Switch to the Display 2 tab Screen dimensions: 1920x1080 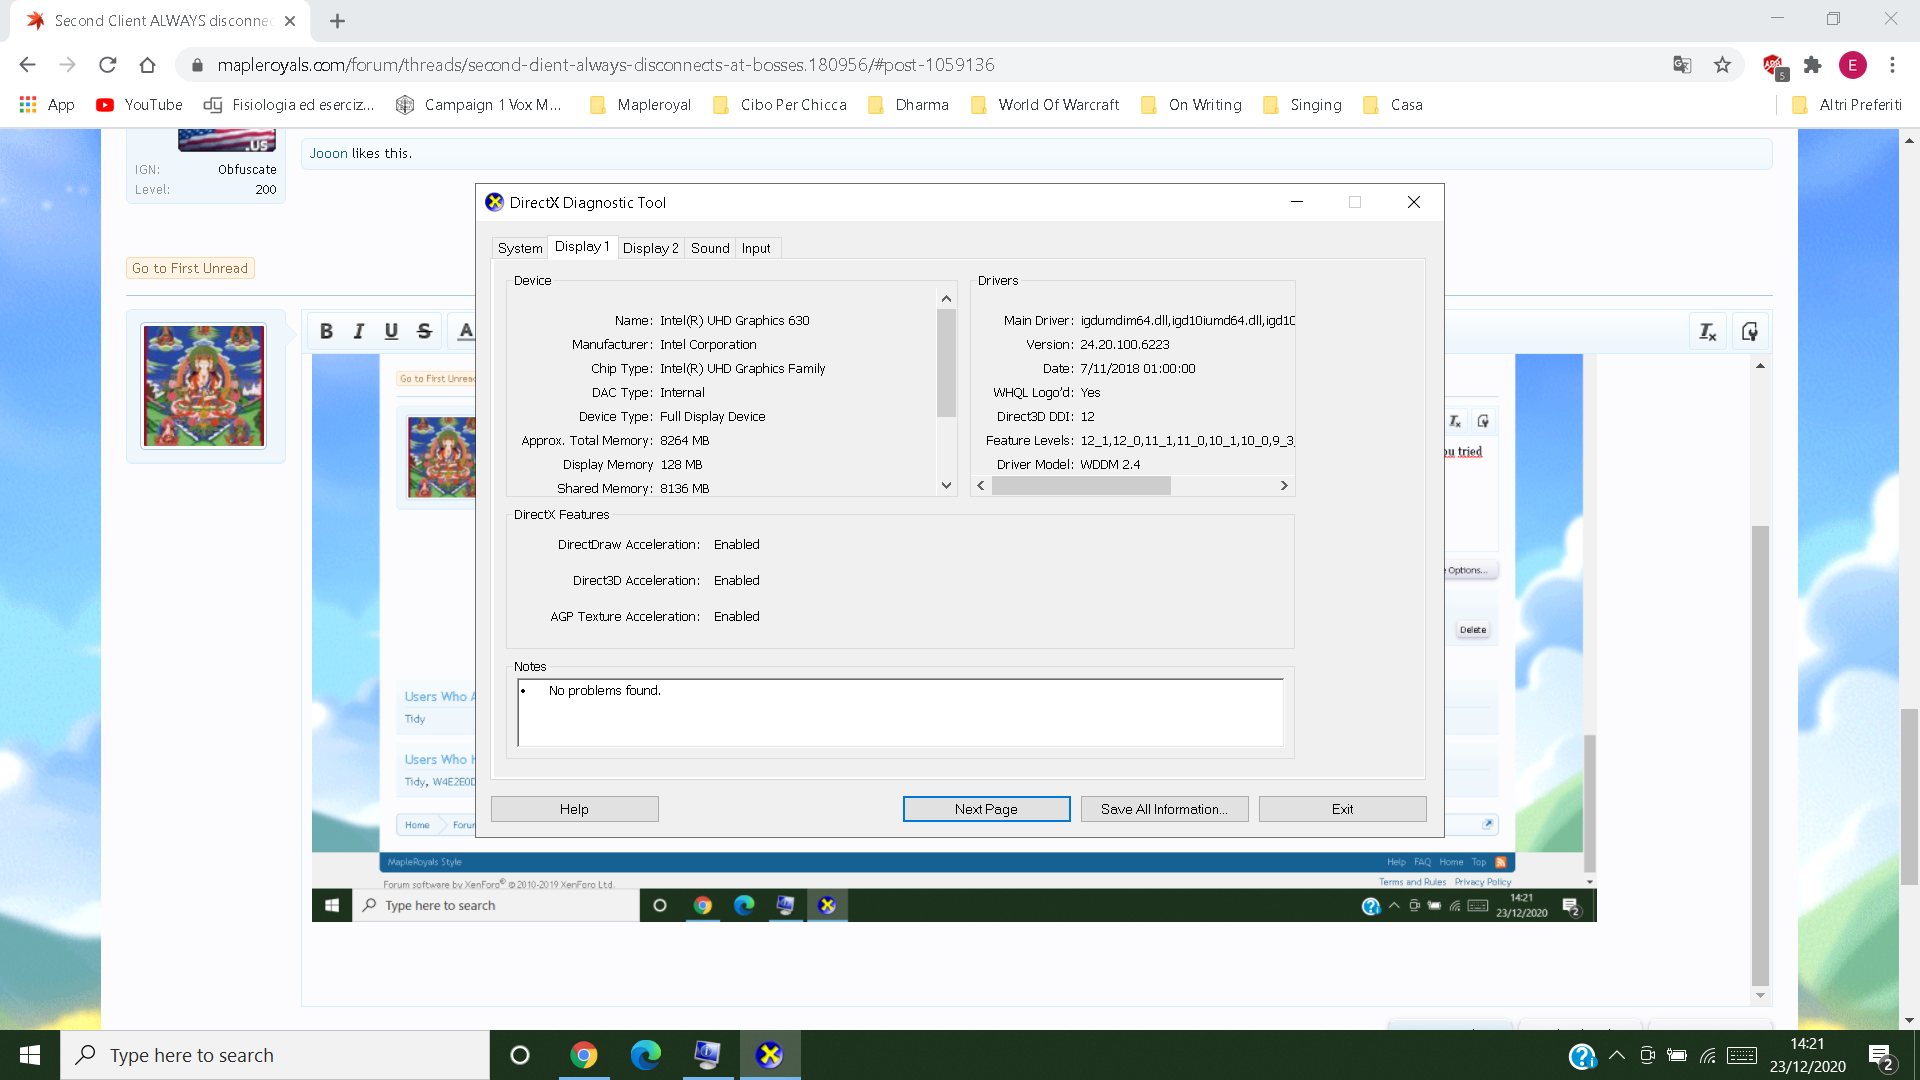point(650,248)
